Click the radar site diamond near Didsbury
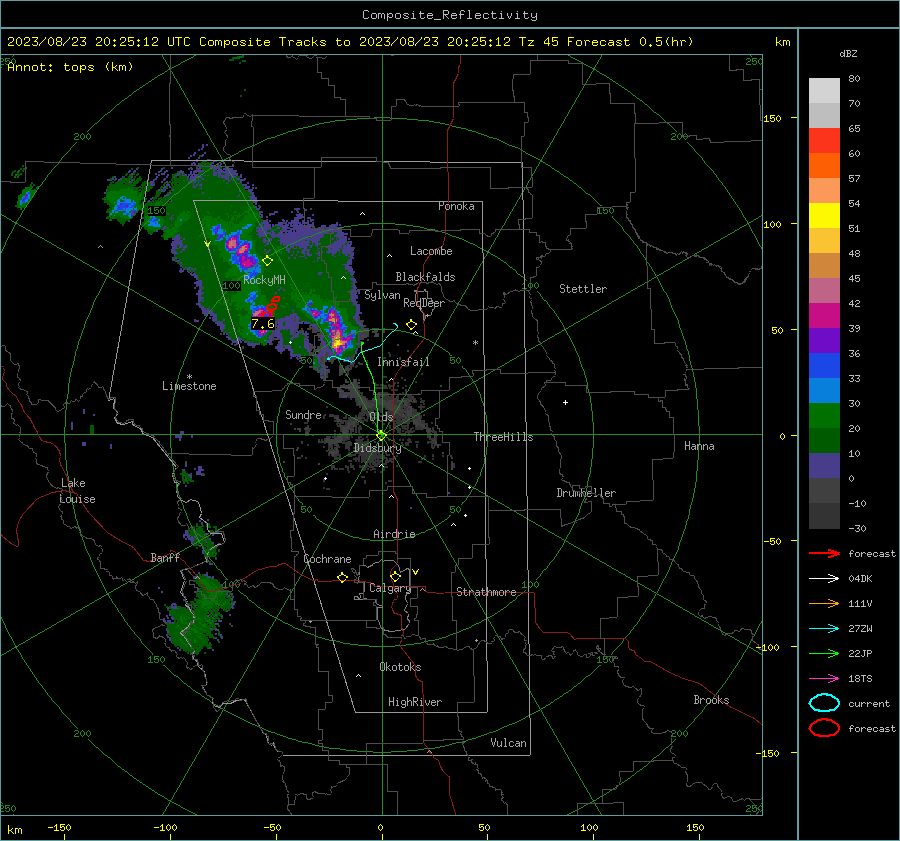The width and height of the screenshot is (900, 841). pos(381,436)
